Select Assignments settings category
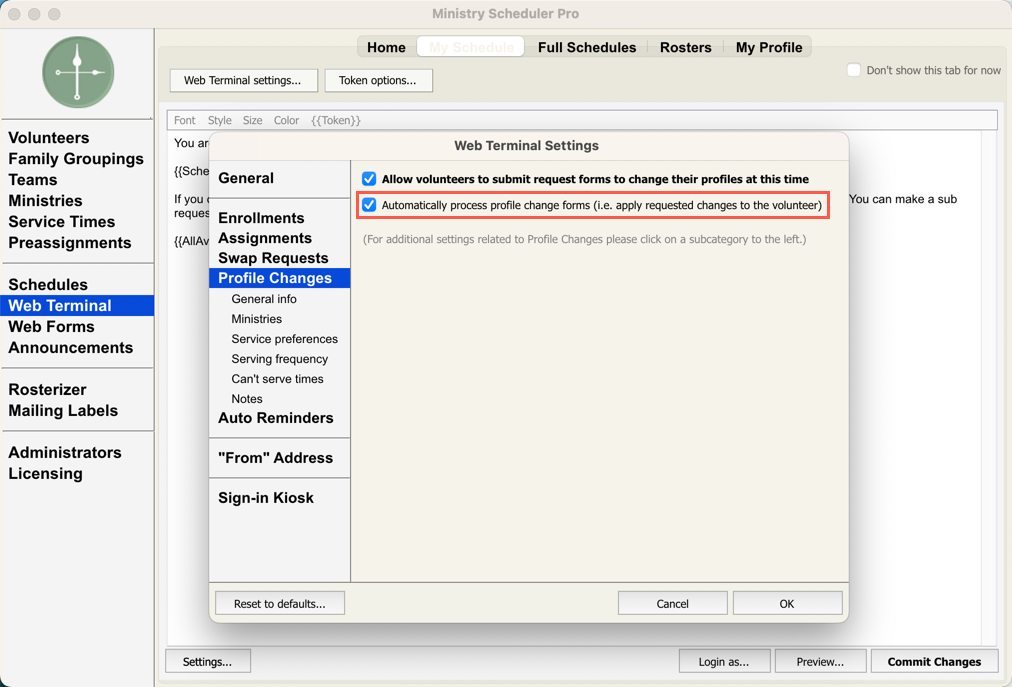This screenshot has width=1012, height=687. pos(279,238)
